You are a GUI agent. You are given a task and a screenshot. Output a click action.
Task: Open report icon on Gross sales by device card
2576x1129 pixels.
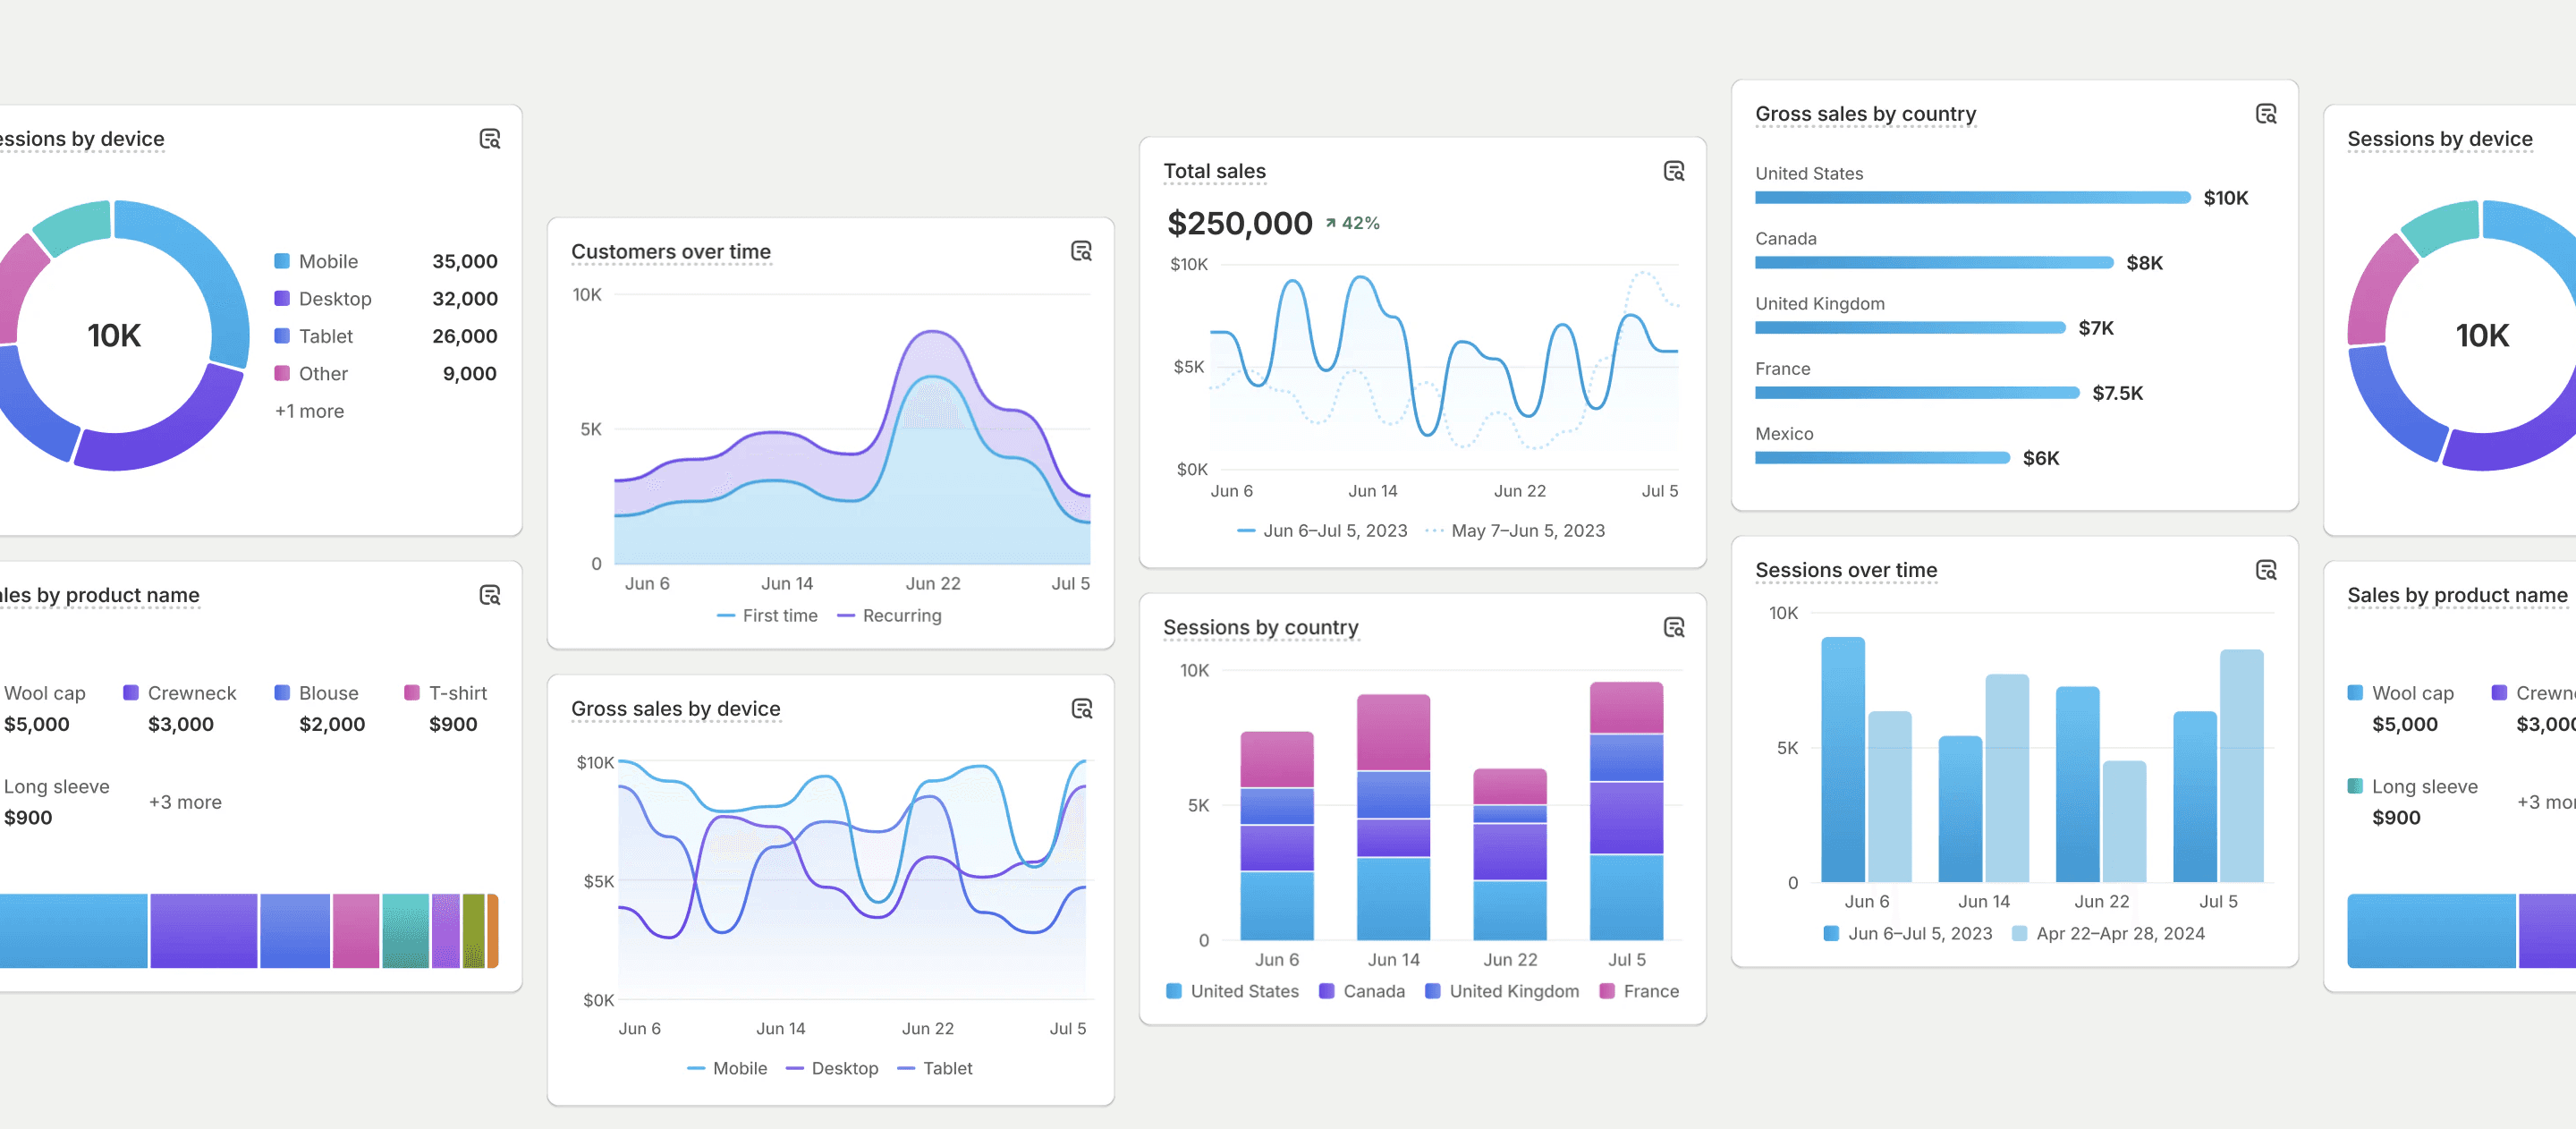[1081, 709]
